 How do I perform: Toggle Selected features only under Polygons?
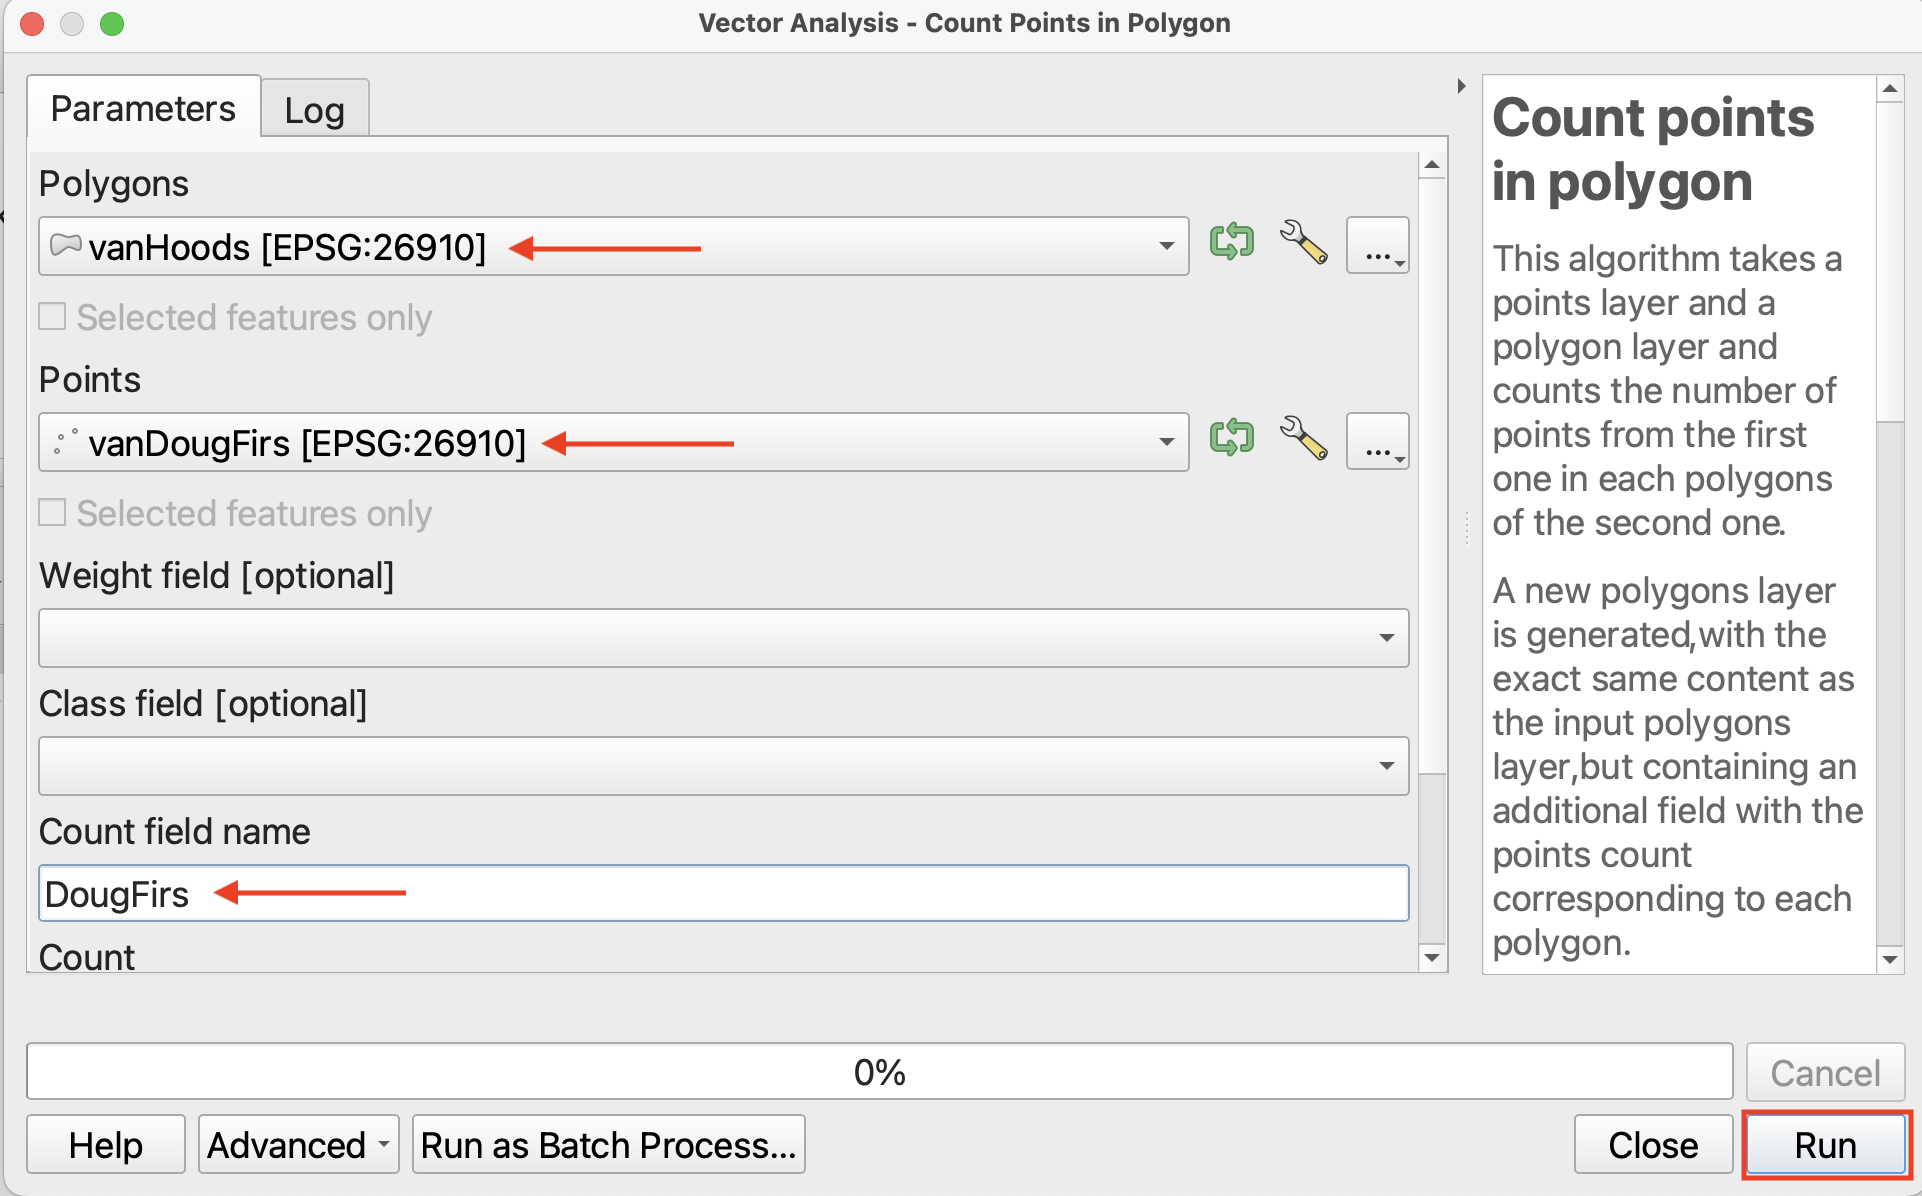click(53, 317)
